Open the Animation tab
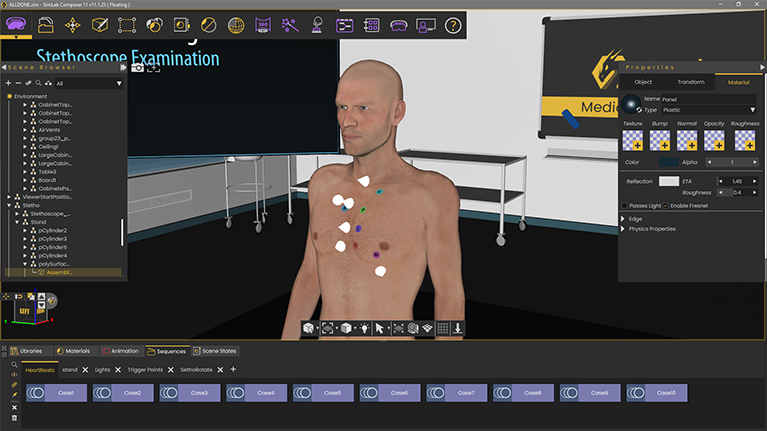 [120, 351]
